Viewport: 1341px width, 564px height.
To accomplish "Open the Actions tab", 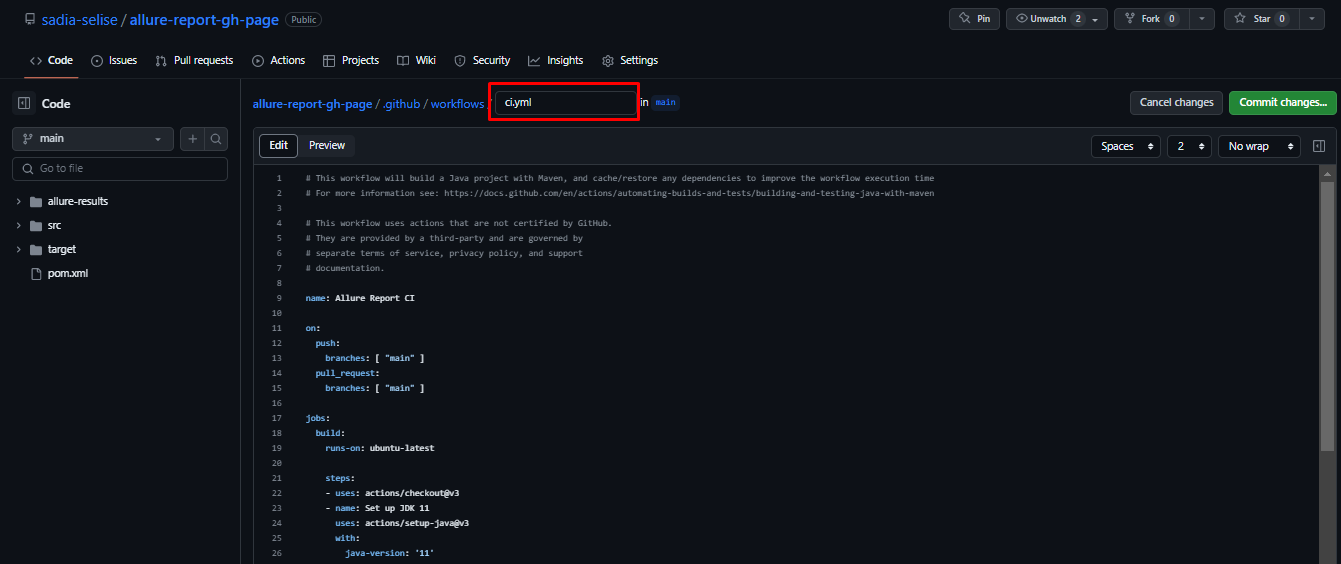I will 279,60.
